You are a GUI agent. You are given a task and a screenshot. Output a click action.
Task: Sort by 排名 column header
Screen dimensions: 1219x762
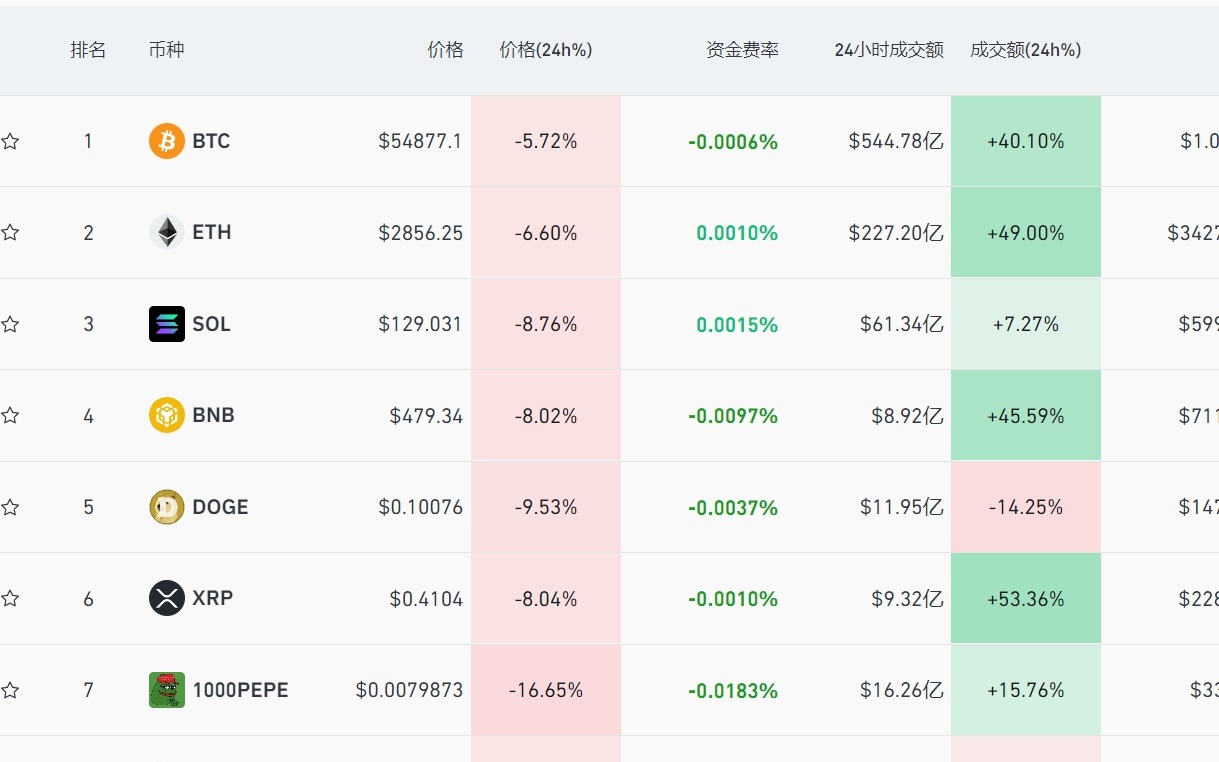click(x=88, y=50)
